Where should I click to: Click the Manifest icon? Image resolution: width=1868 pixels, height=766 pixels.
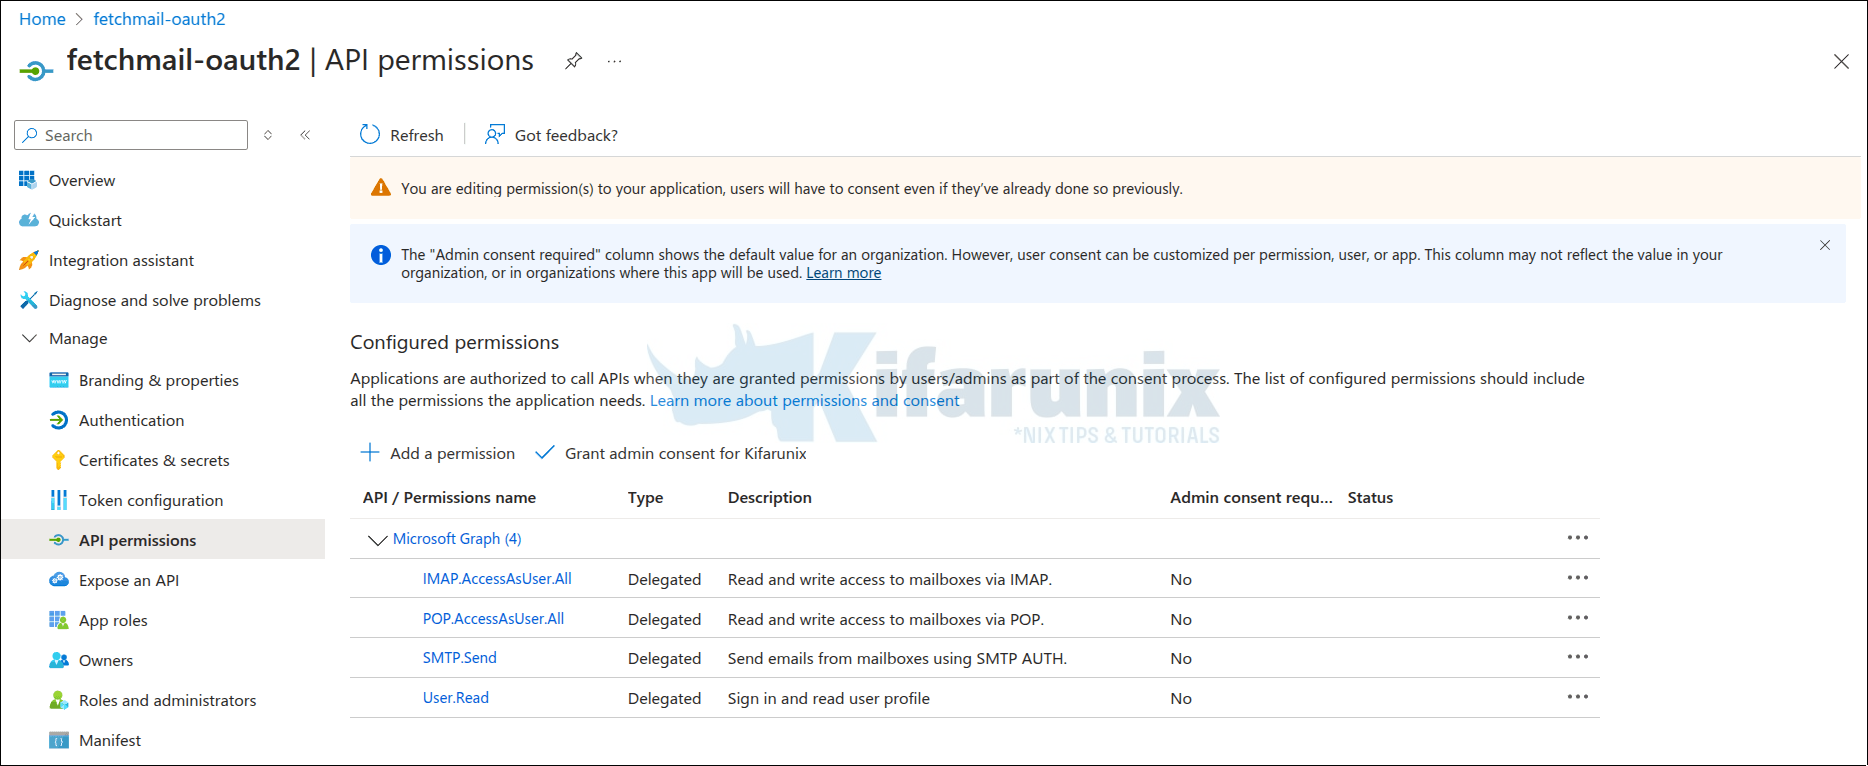coord(59,740)
